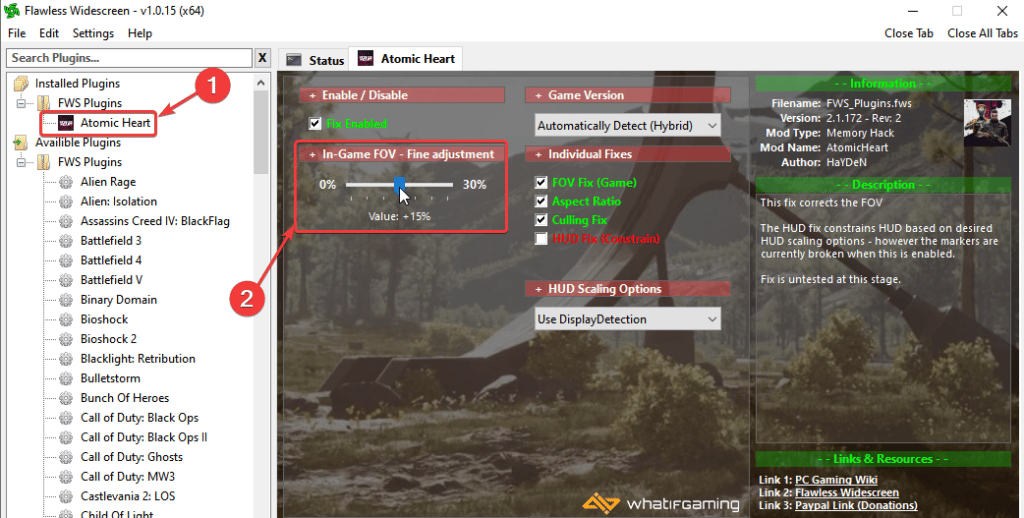The image size is (1024, 518).
Task: Open the Paypal Link (Donations)
Action: click(856, 505)
